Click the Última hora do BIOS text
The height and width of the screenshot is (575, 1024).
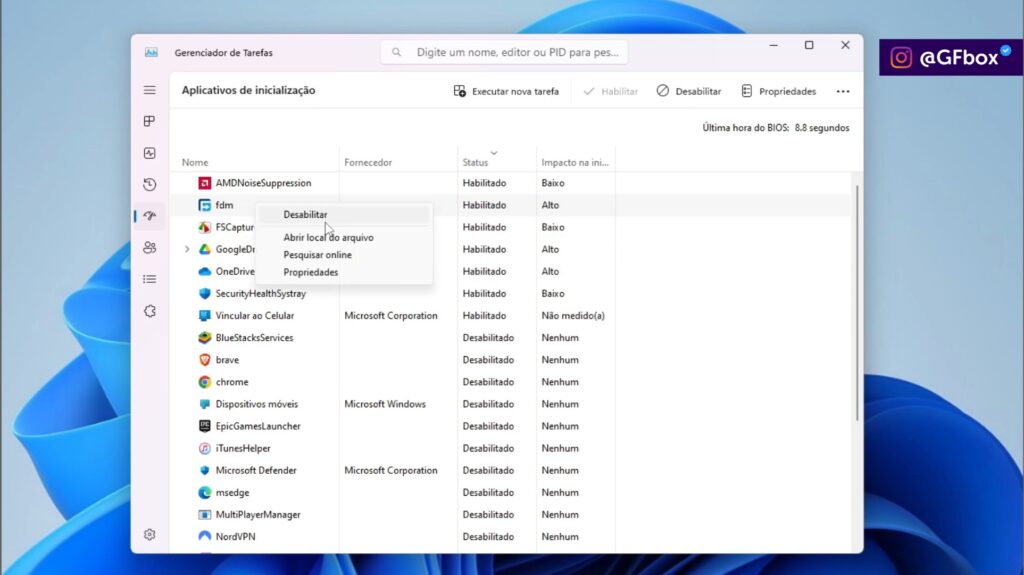[x=776, y=128]
